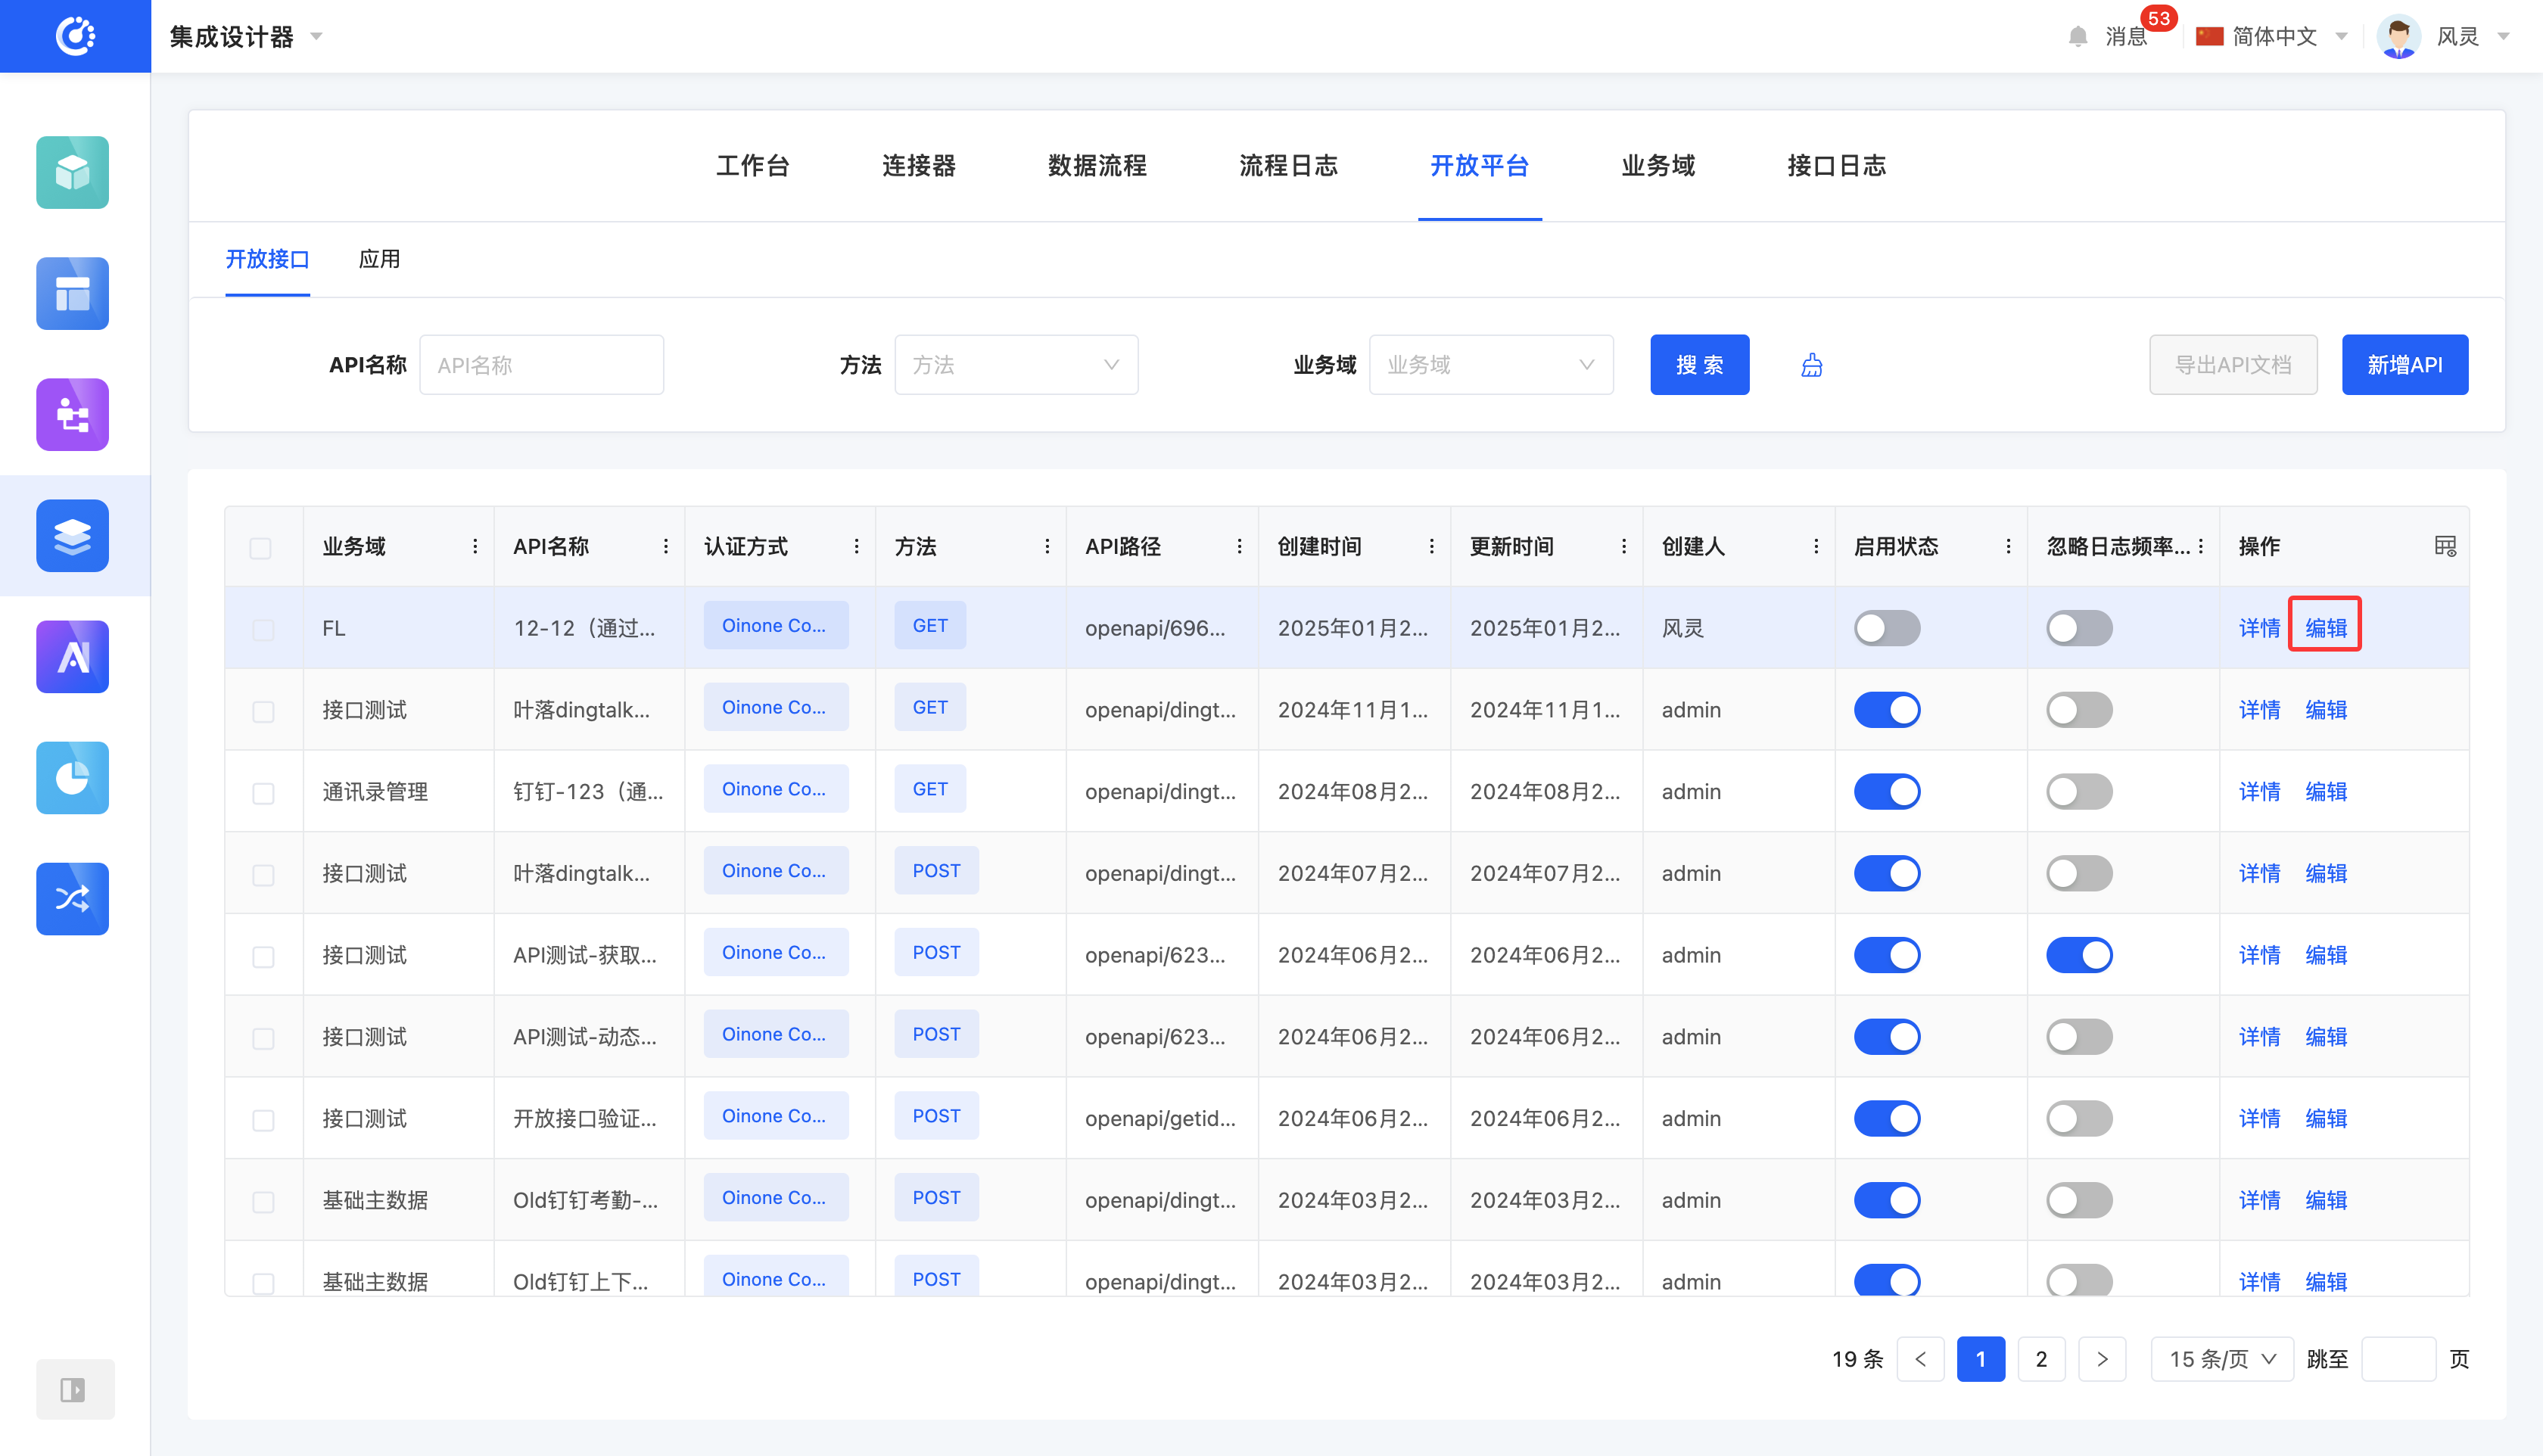
Task: Check the select-all checkbox in table header
Action: pyautogui.click(x=261, y=548)
